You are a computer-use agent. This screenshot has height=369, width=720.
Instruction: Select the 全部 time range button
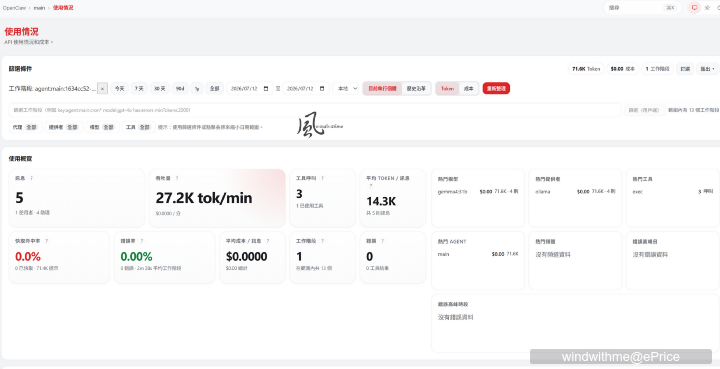pos(214,89)
